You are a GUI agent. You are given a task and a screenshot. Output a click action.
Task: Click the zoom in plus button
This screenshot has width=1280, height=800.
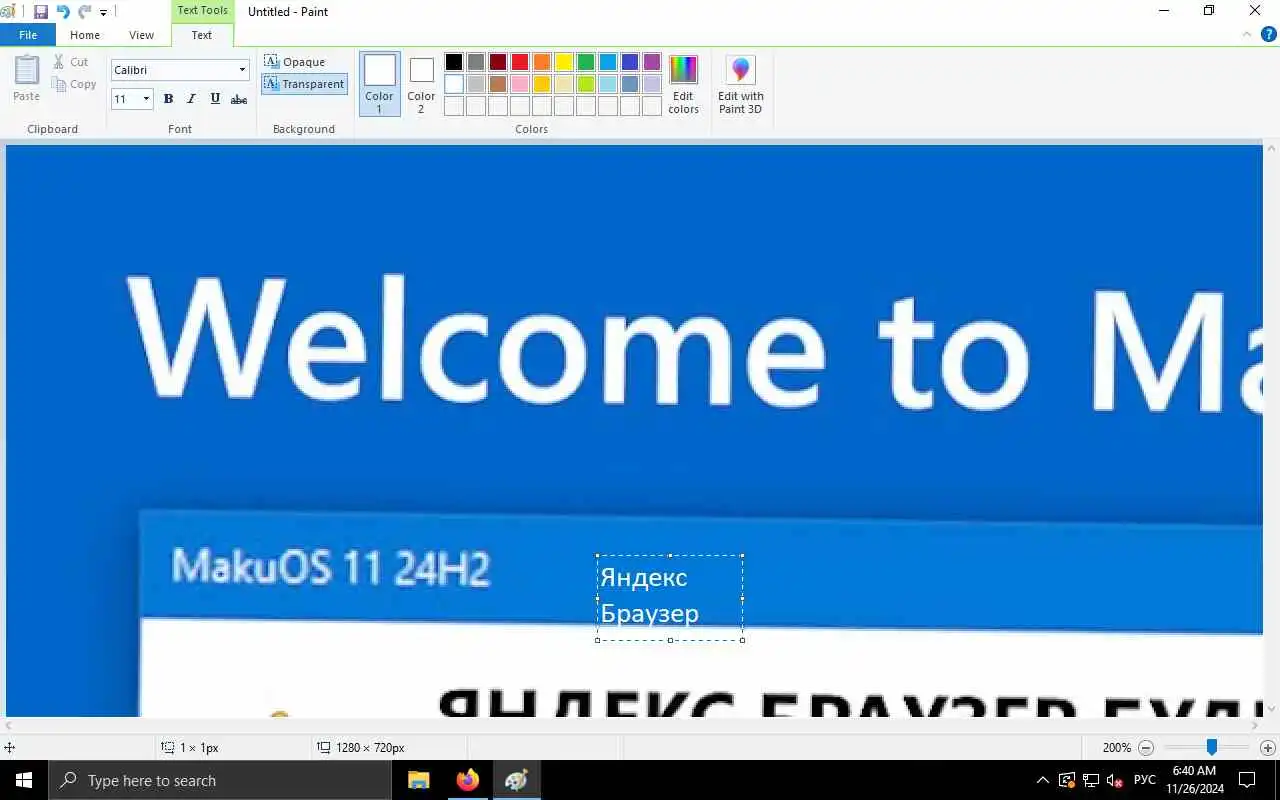point(1268,747)
